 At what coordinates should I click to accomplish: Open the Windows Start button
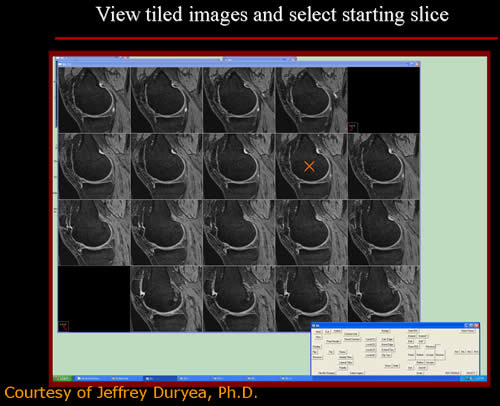pos(63,378)
